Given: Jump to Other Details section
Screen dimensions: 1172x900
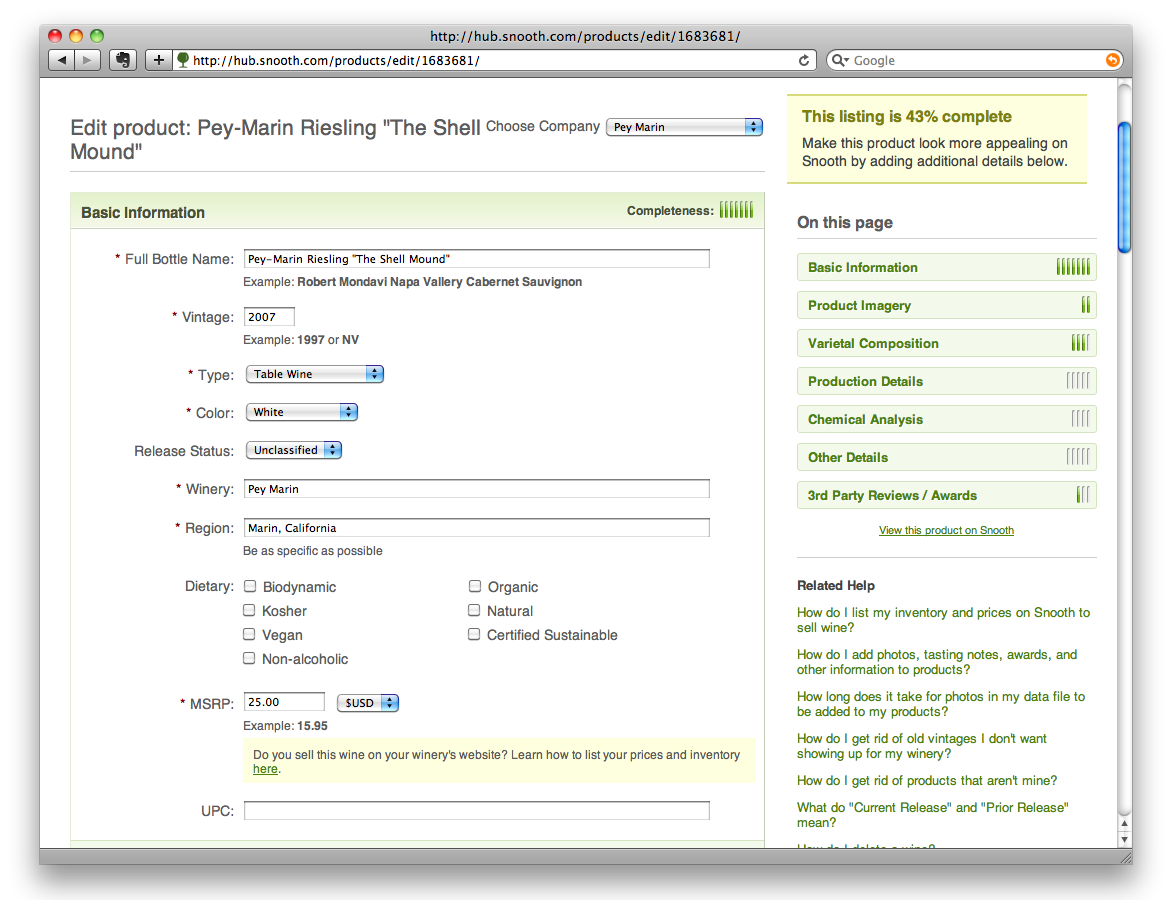Looking at the screenshot, I should pos(946,457).
